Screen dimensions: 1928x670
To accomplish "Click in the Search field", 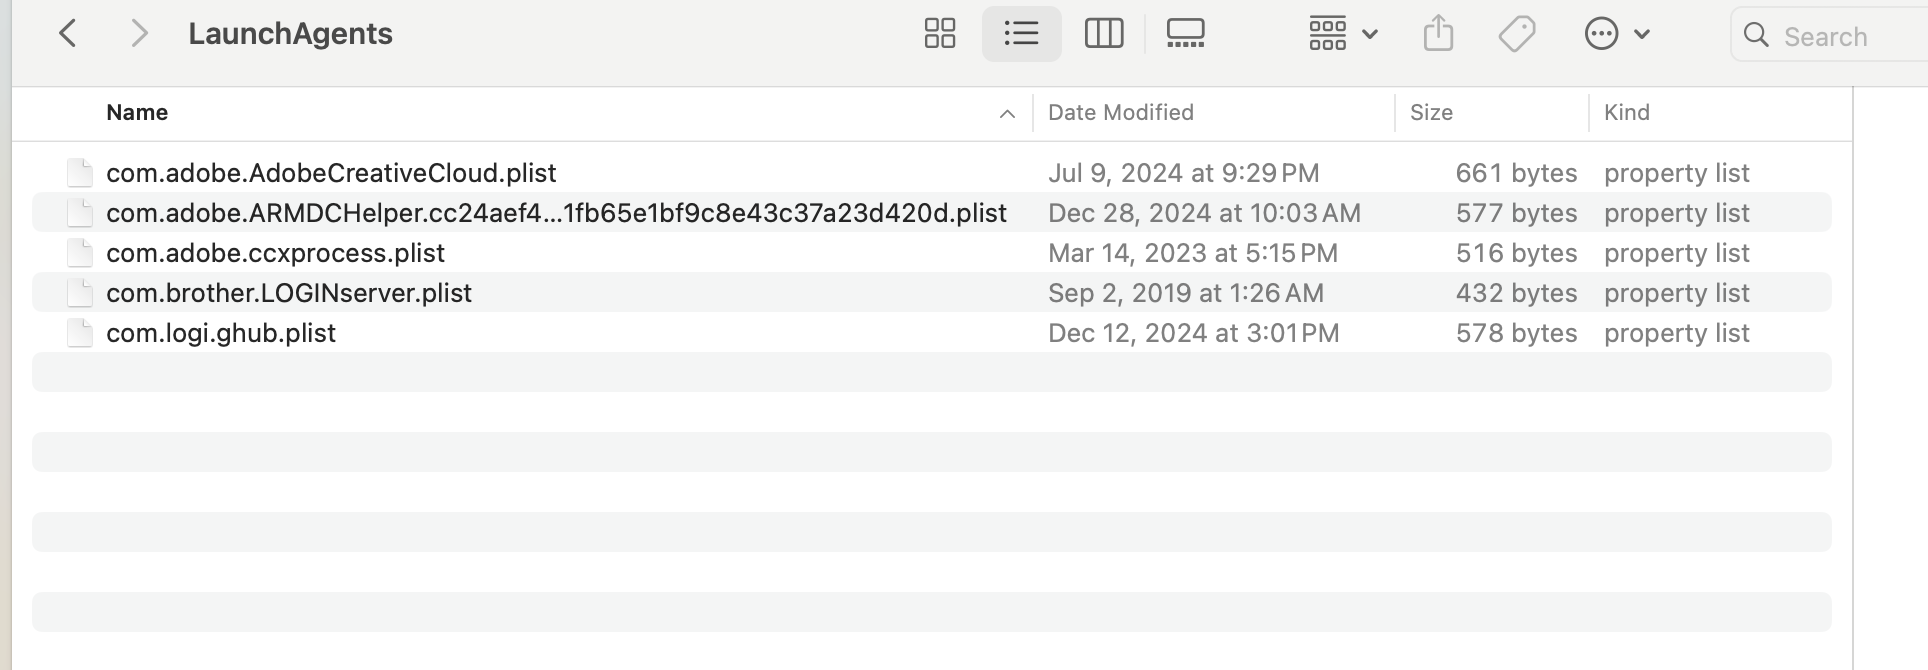I will [x=1840, y=37].
